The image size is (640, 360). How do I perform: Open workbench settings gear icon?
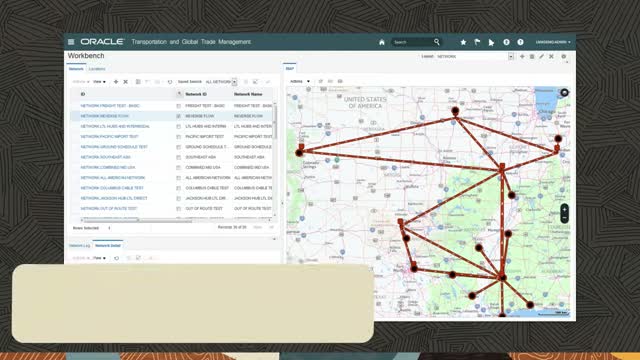(564, 56)
